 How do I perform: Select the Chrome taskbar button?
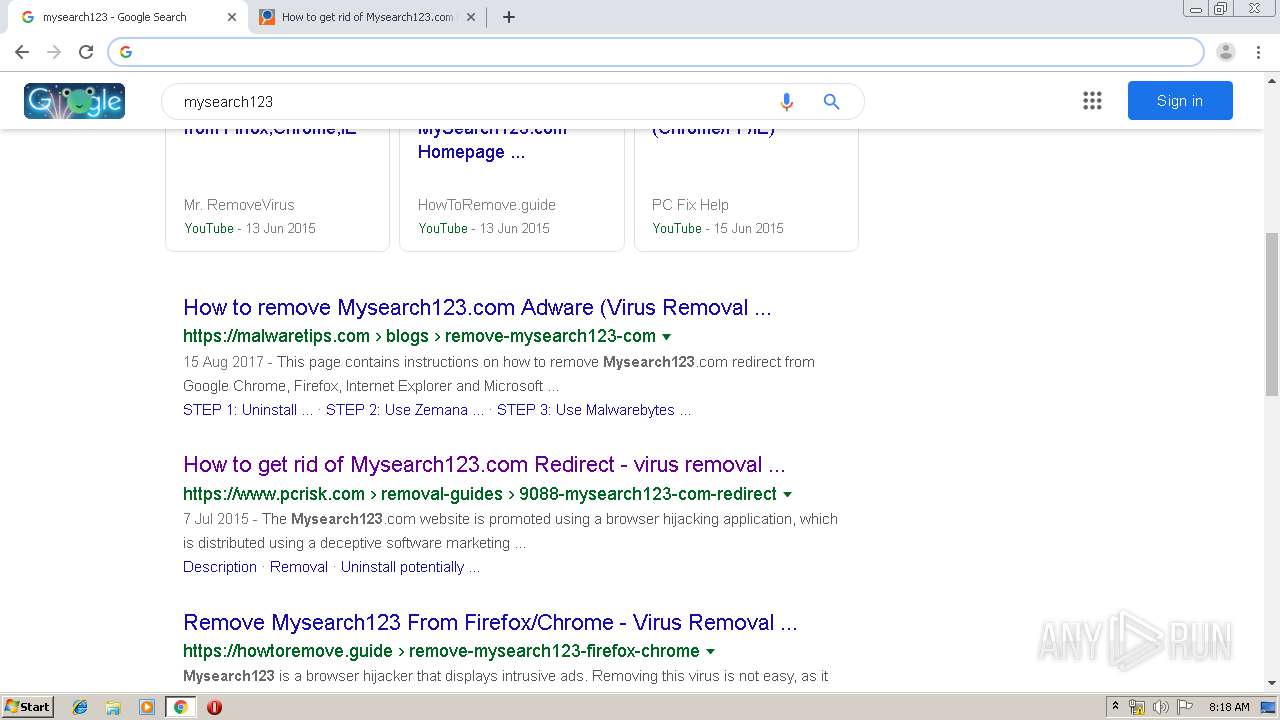[180, 707]
